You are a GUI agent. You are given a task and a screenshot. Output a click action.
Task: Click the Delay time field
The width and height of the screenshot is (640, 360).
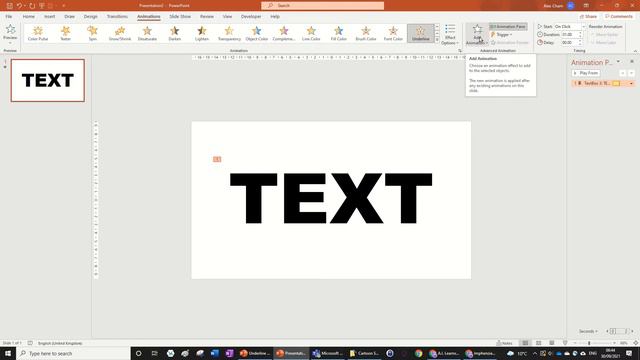pos(569,42)
